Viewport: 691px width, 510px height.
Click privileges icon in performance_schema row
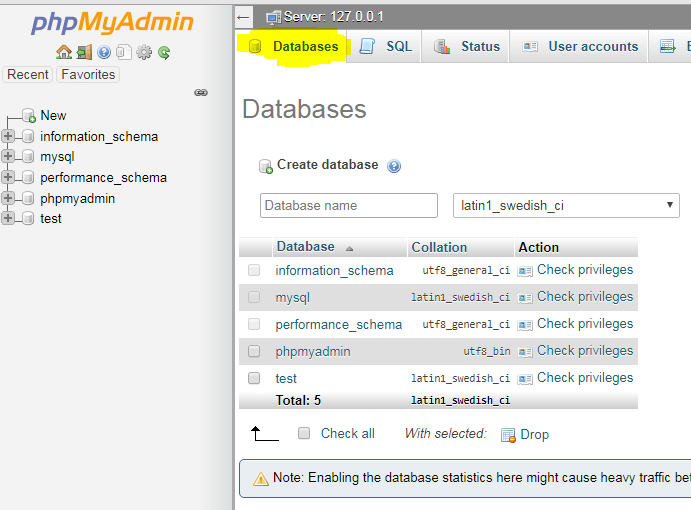pos(525,325)
